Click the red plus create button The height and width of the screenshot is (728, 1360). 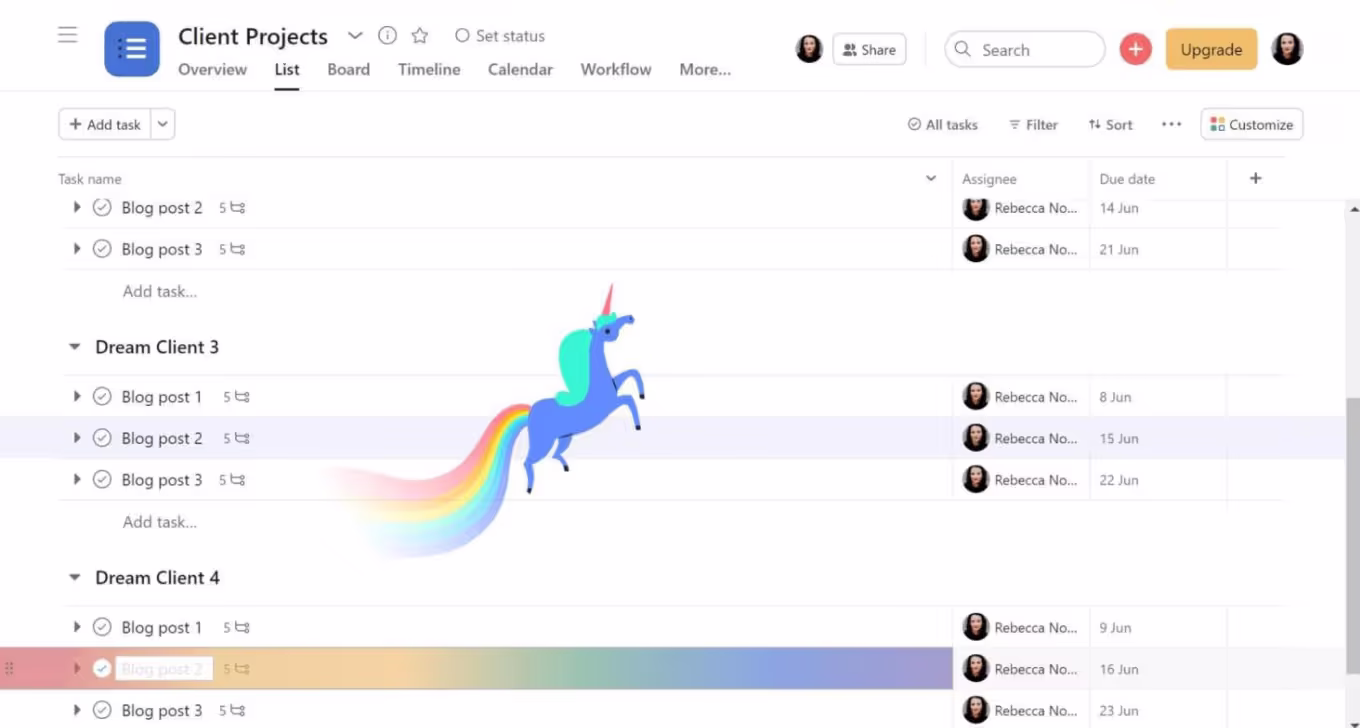pos(1135,49)
